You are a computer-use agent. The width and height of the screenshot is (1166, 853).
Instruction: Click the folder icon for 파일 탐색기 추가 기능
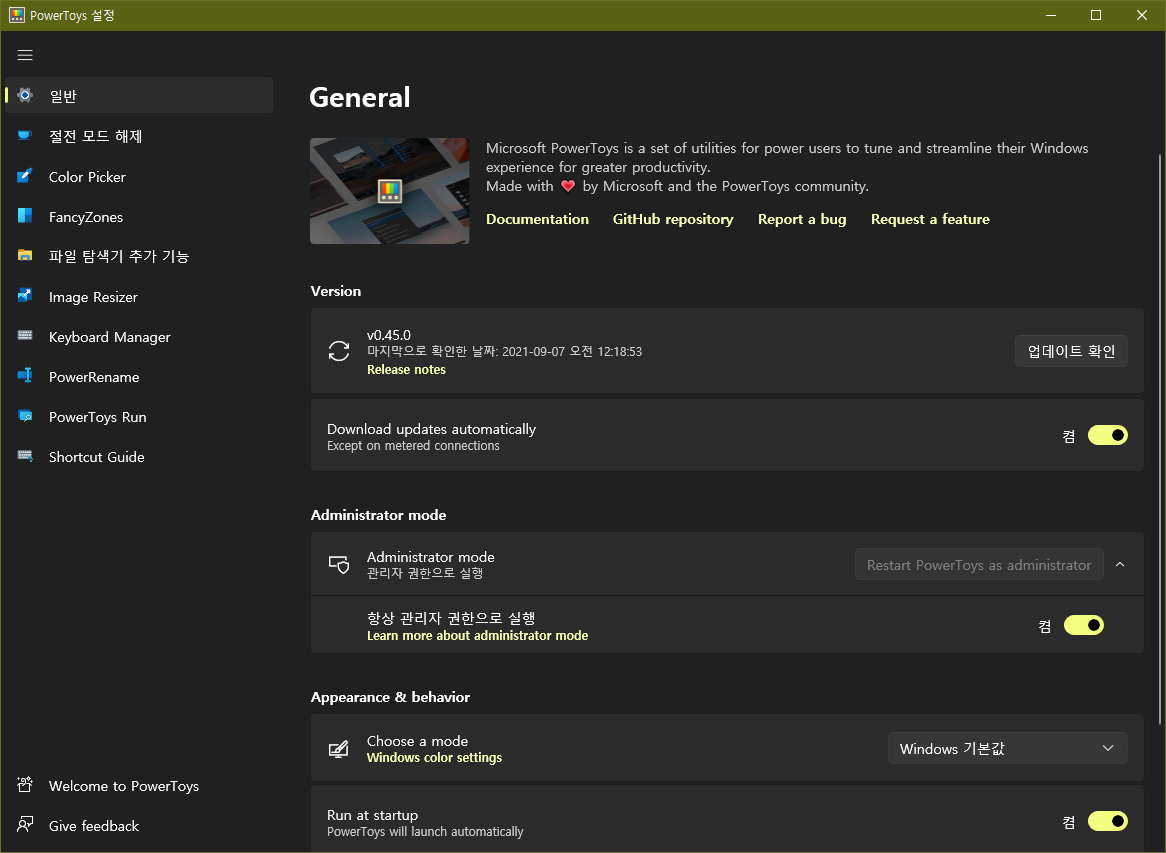pyautogui.click(x=25, y=256)
